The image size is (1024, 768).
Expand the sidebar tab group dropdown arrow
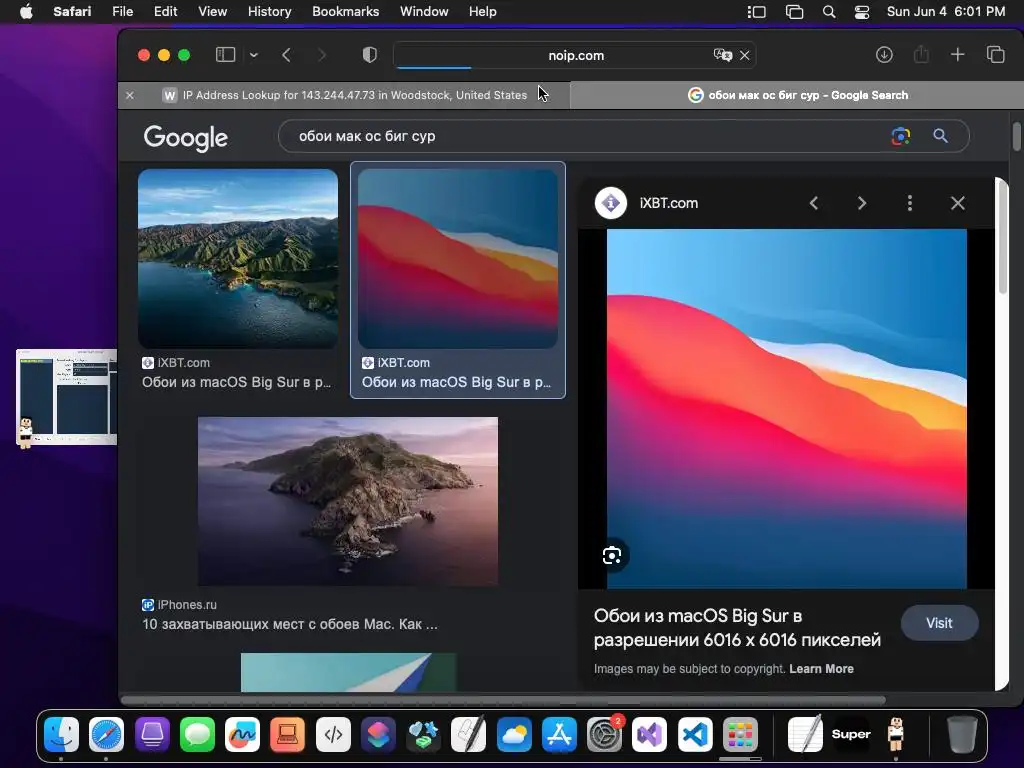point(254,55)
